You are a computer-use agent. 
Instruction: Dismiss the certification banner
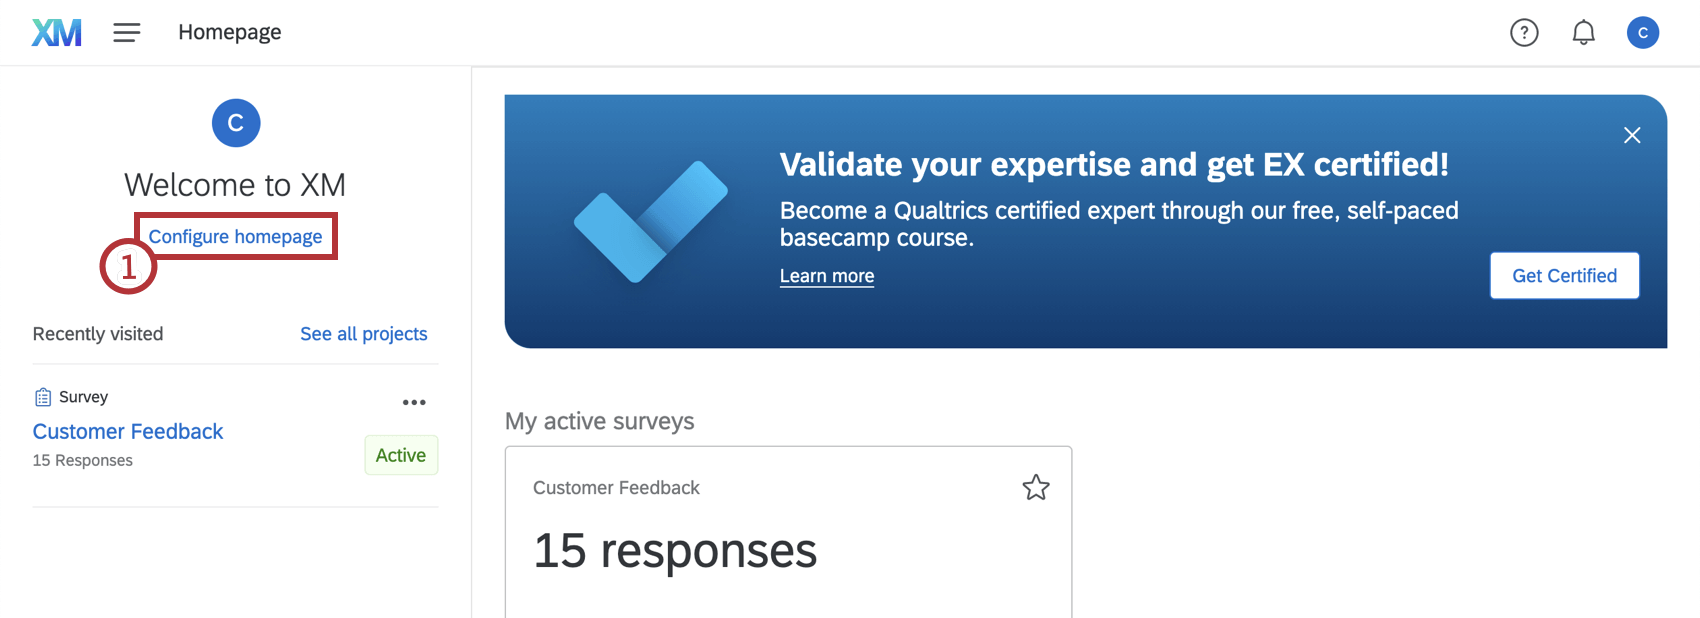coord(1632,135)
